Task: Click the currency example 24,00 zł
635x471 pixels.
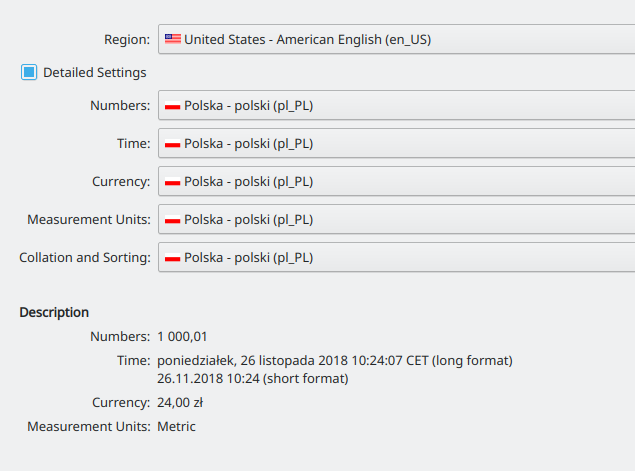Action: pos(180,403)
